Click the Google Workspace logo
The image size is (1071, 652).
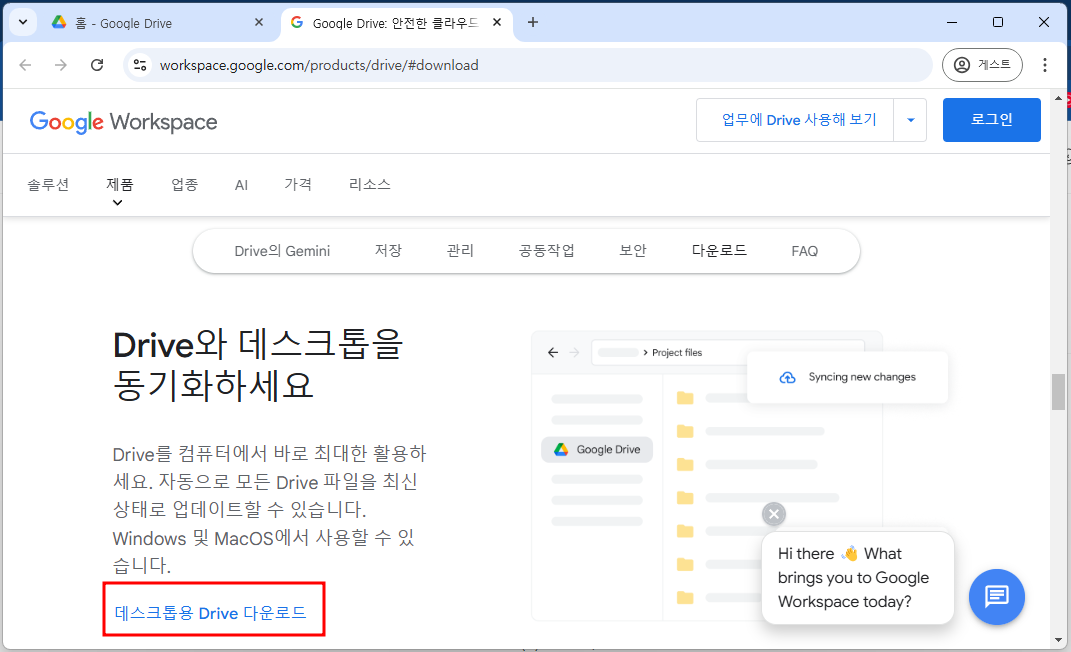tap(123, 122)
